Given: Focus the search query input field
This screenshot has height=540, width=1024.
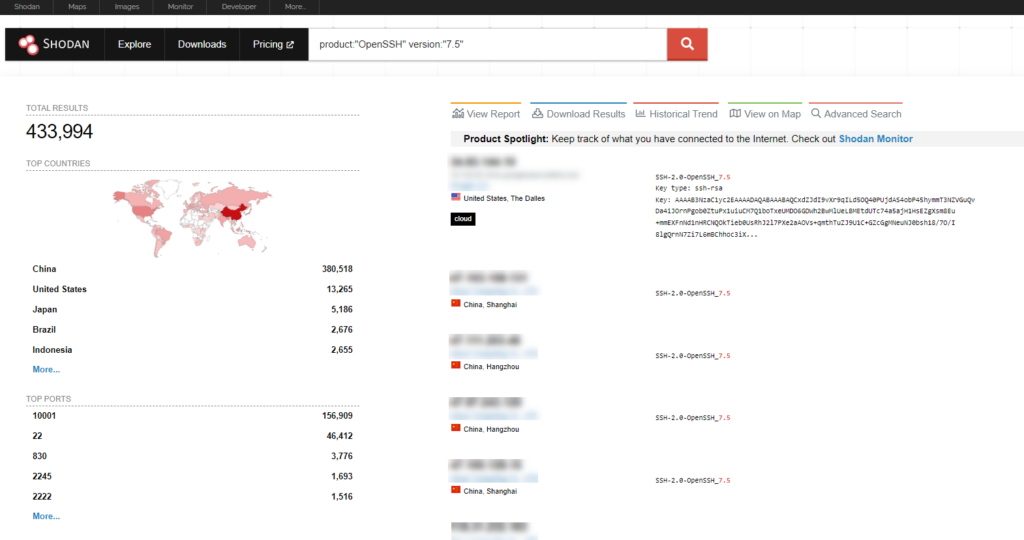Looking at the screenshot, I should click(488, 44).
